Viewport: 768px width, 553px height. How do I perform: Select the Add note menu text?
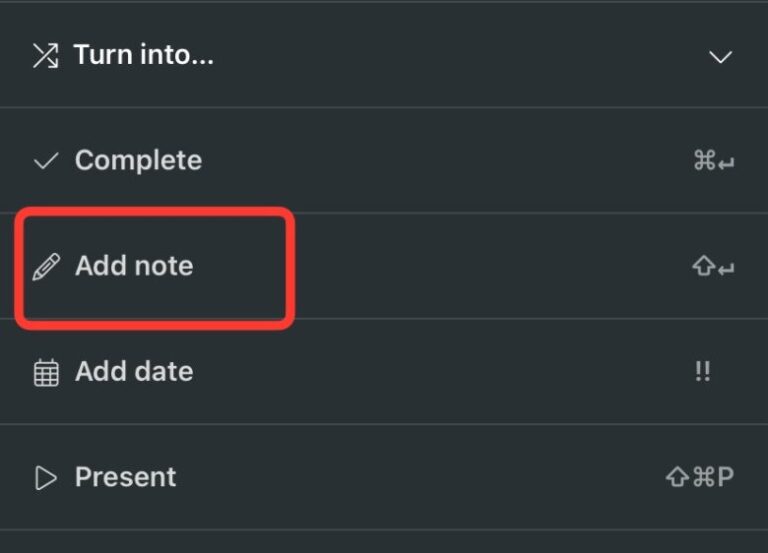tap(134, 266)
